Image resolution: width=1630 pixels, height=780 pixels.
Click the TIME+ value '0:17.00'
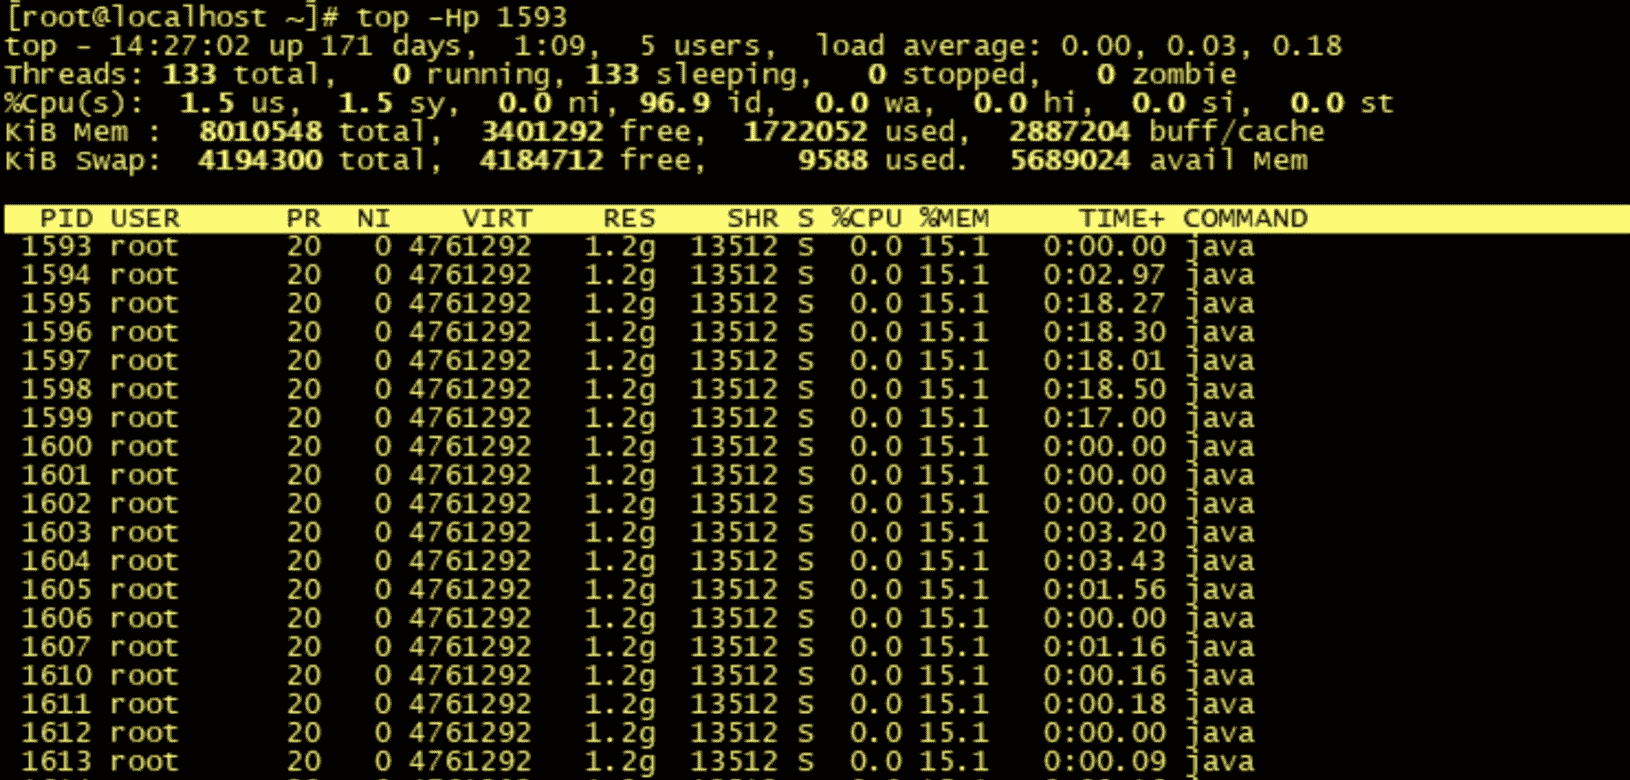click(x=1105, y=418)
